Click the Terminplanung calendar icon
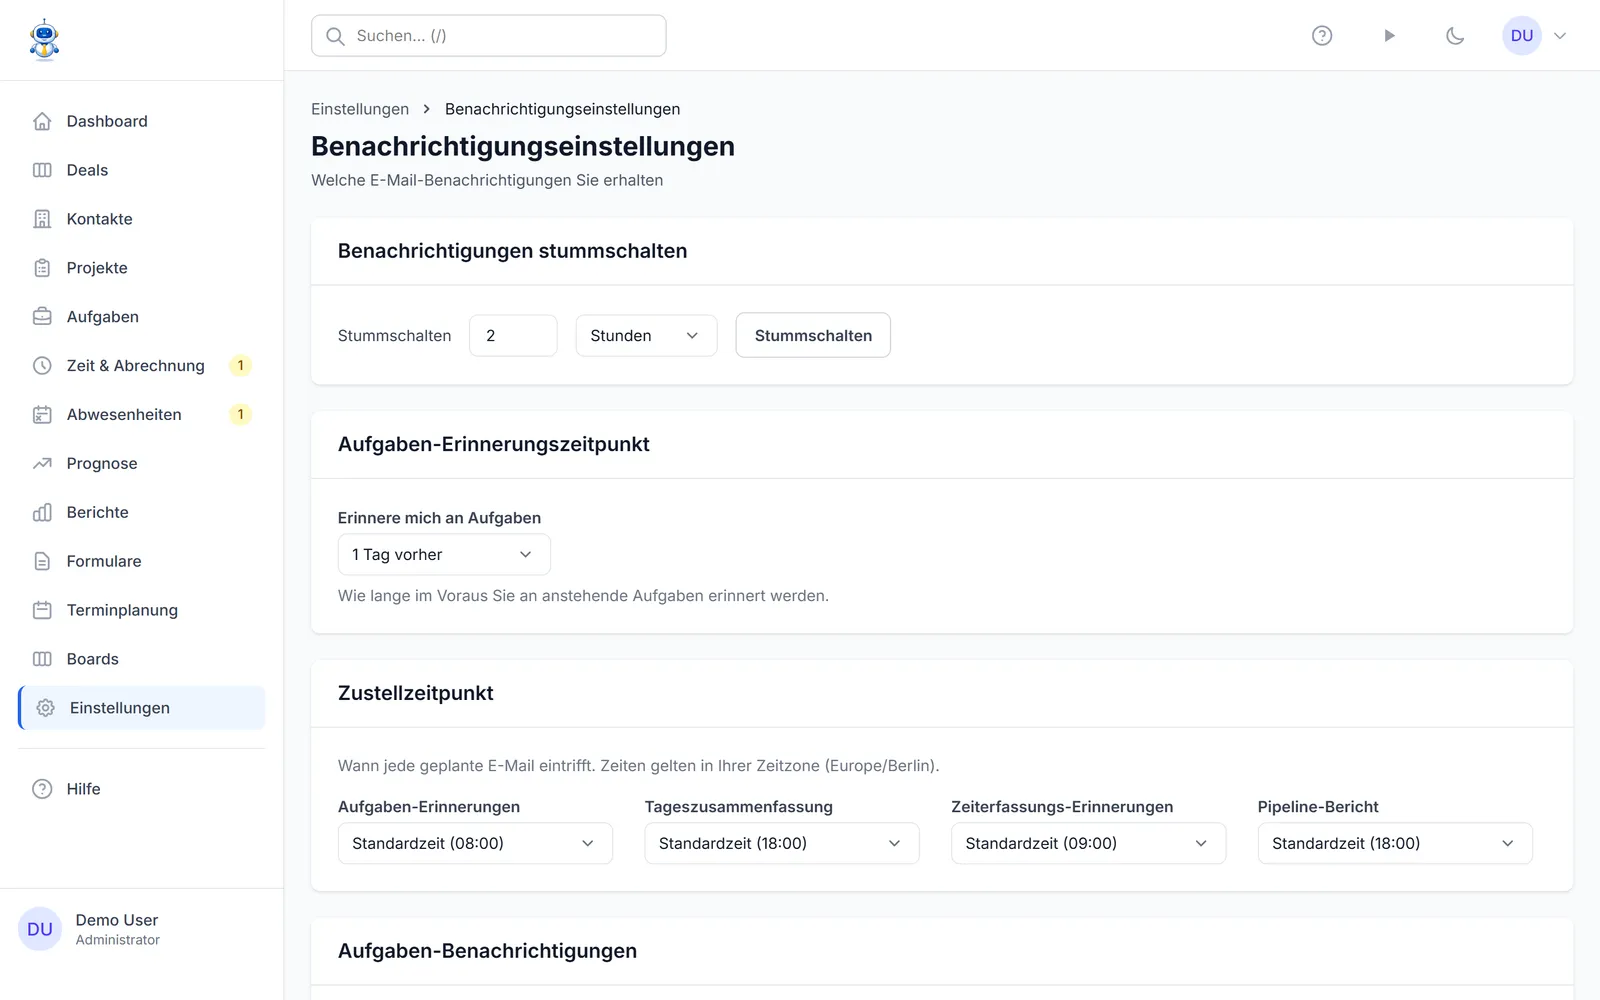The width and height of the screenshot is (1600, 1000). 42,610
